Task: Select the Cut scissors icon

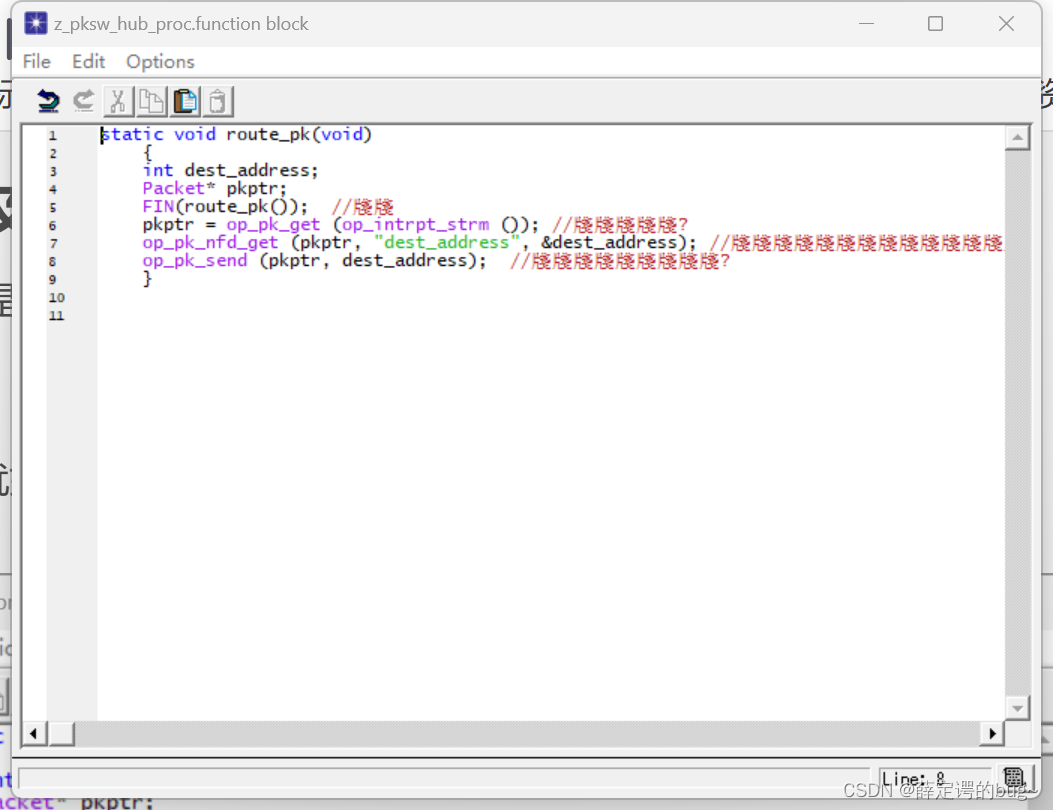Action: tap(117, 100)
